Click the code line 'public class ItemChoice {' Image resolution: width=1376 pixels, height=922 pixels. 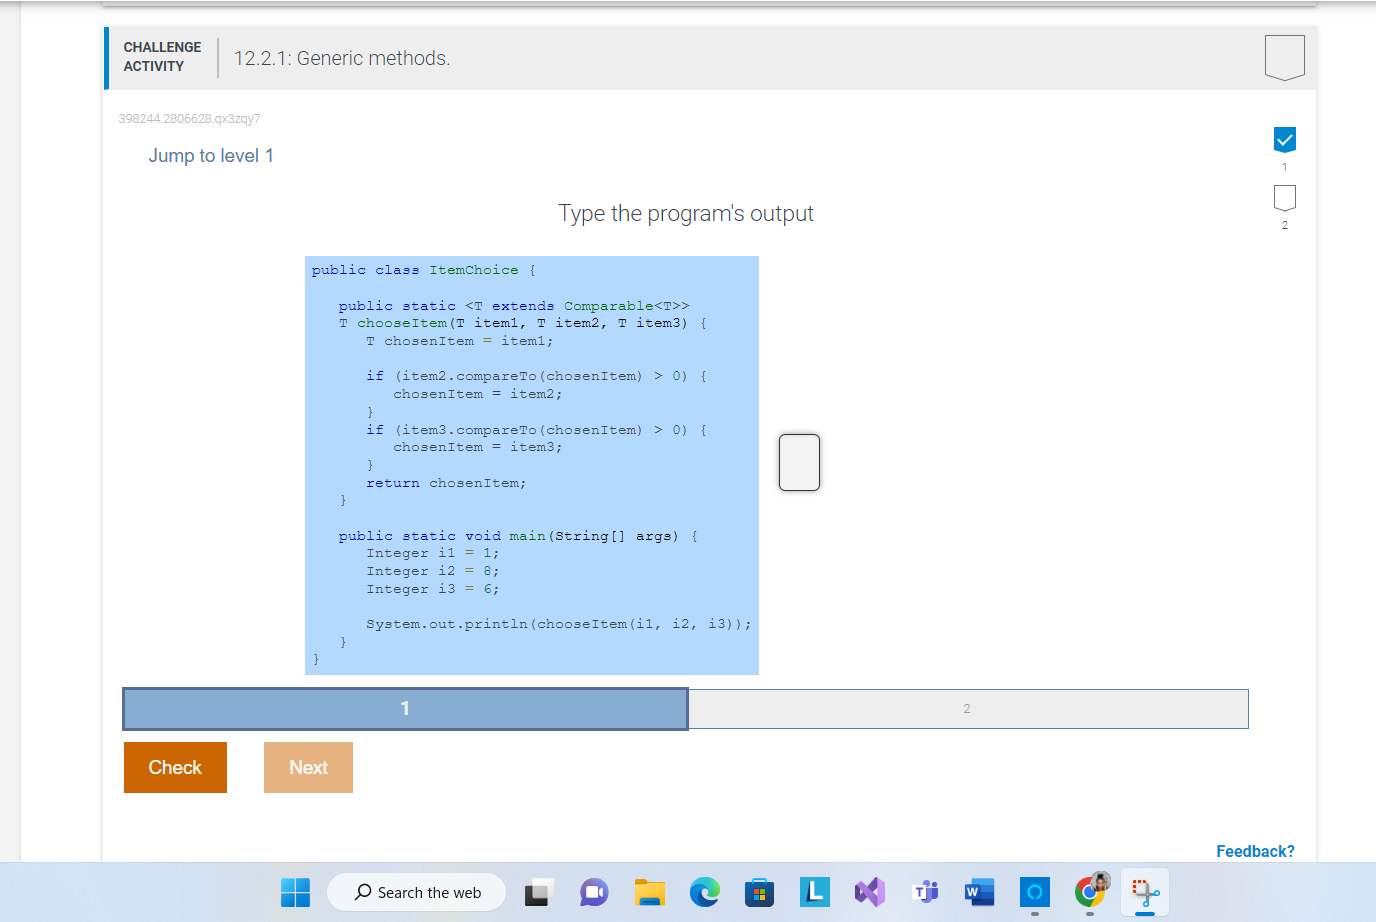tap(424, 270)
